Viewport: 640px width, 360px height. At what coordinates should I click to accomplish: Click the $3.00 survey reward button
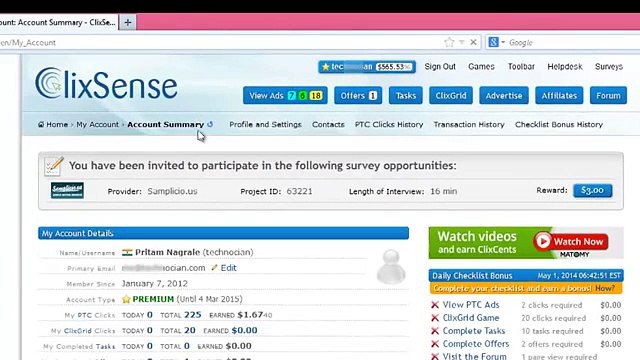pyautogui.click(x=593, y=190)
